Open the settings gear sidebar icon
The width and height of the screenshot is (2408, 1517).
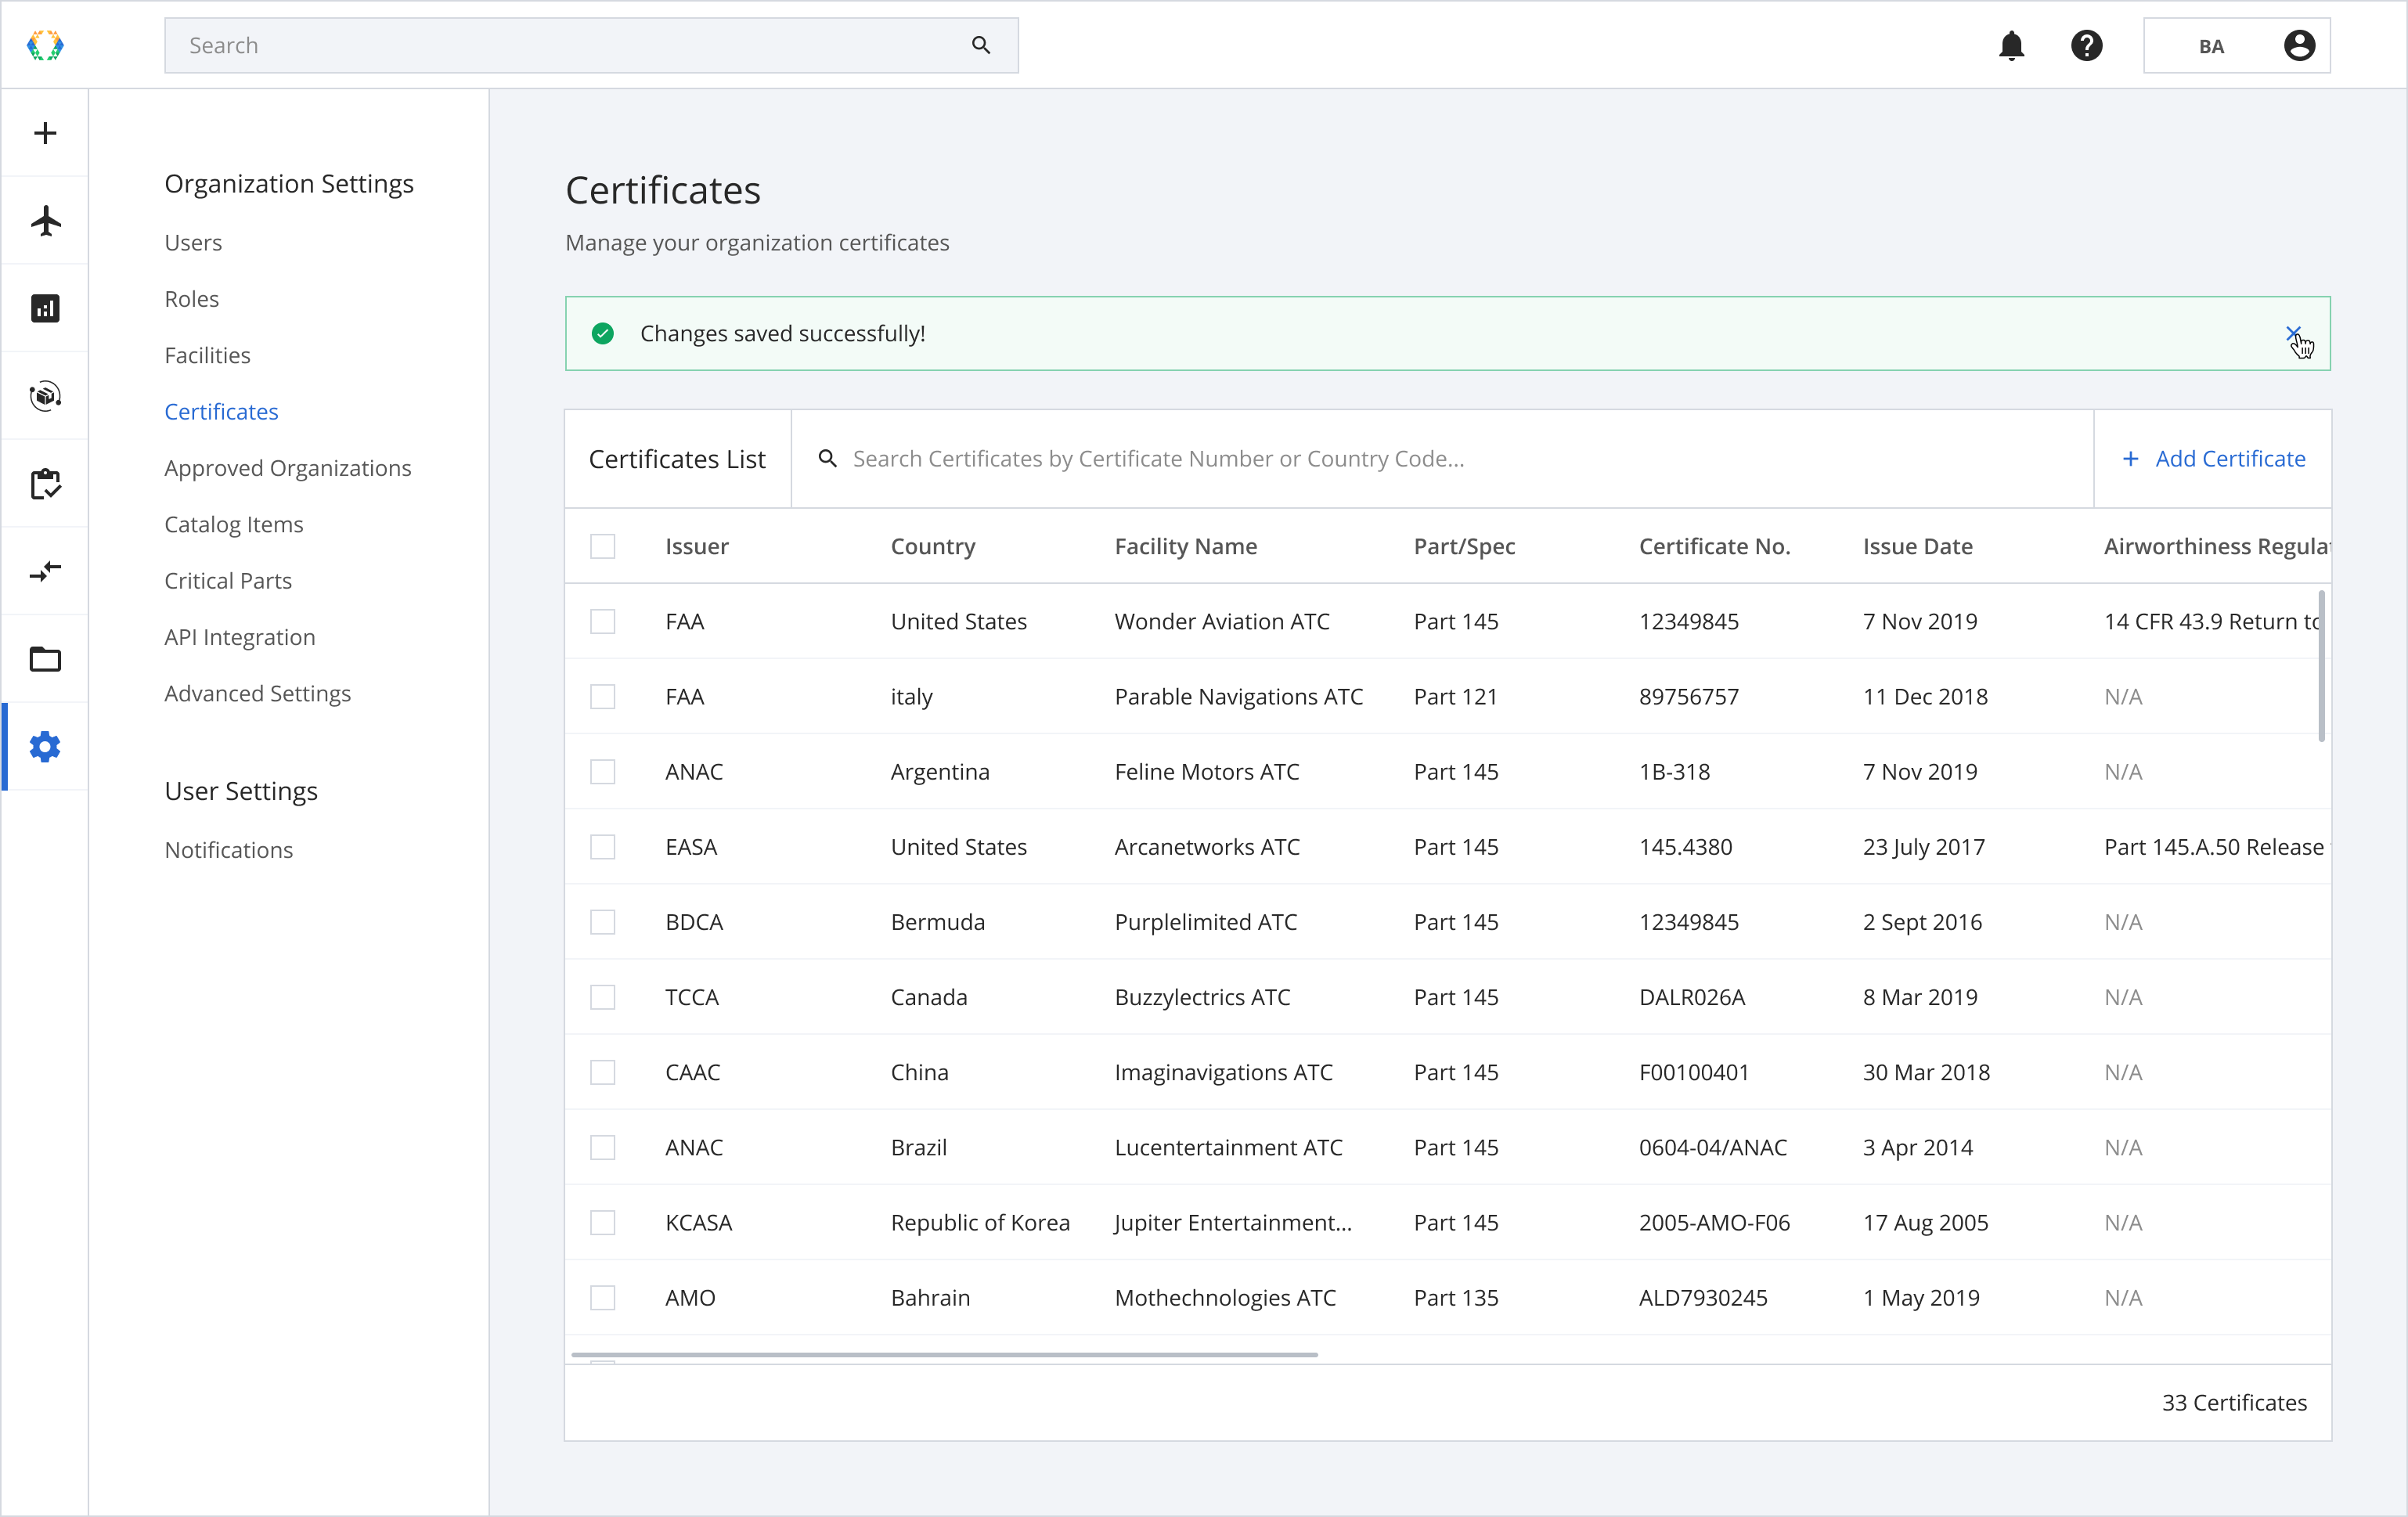click(45, 747)
